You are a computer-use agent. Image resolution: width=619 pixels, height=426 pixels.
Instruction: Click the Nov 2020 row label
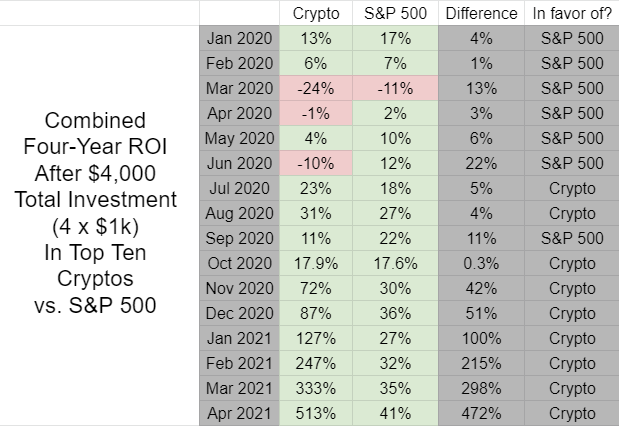(x=239, y=289)
